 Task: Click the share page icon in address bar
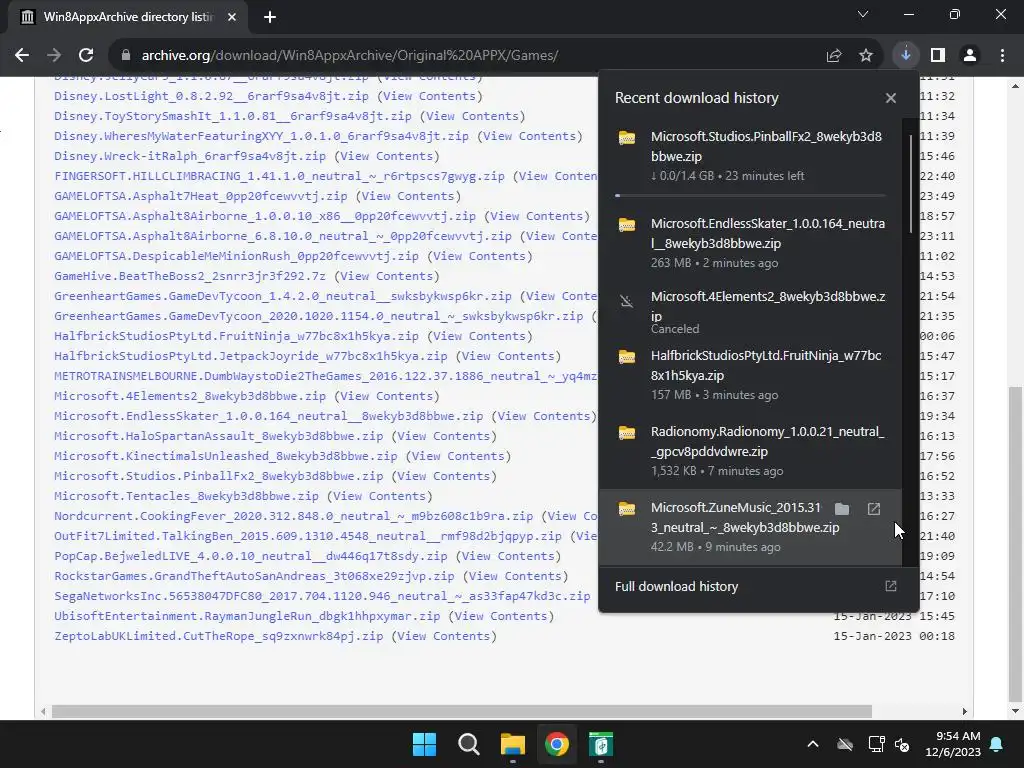coord(834,56)
